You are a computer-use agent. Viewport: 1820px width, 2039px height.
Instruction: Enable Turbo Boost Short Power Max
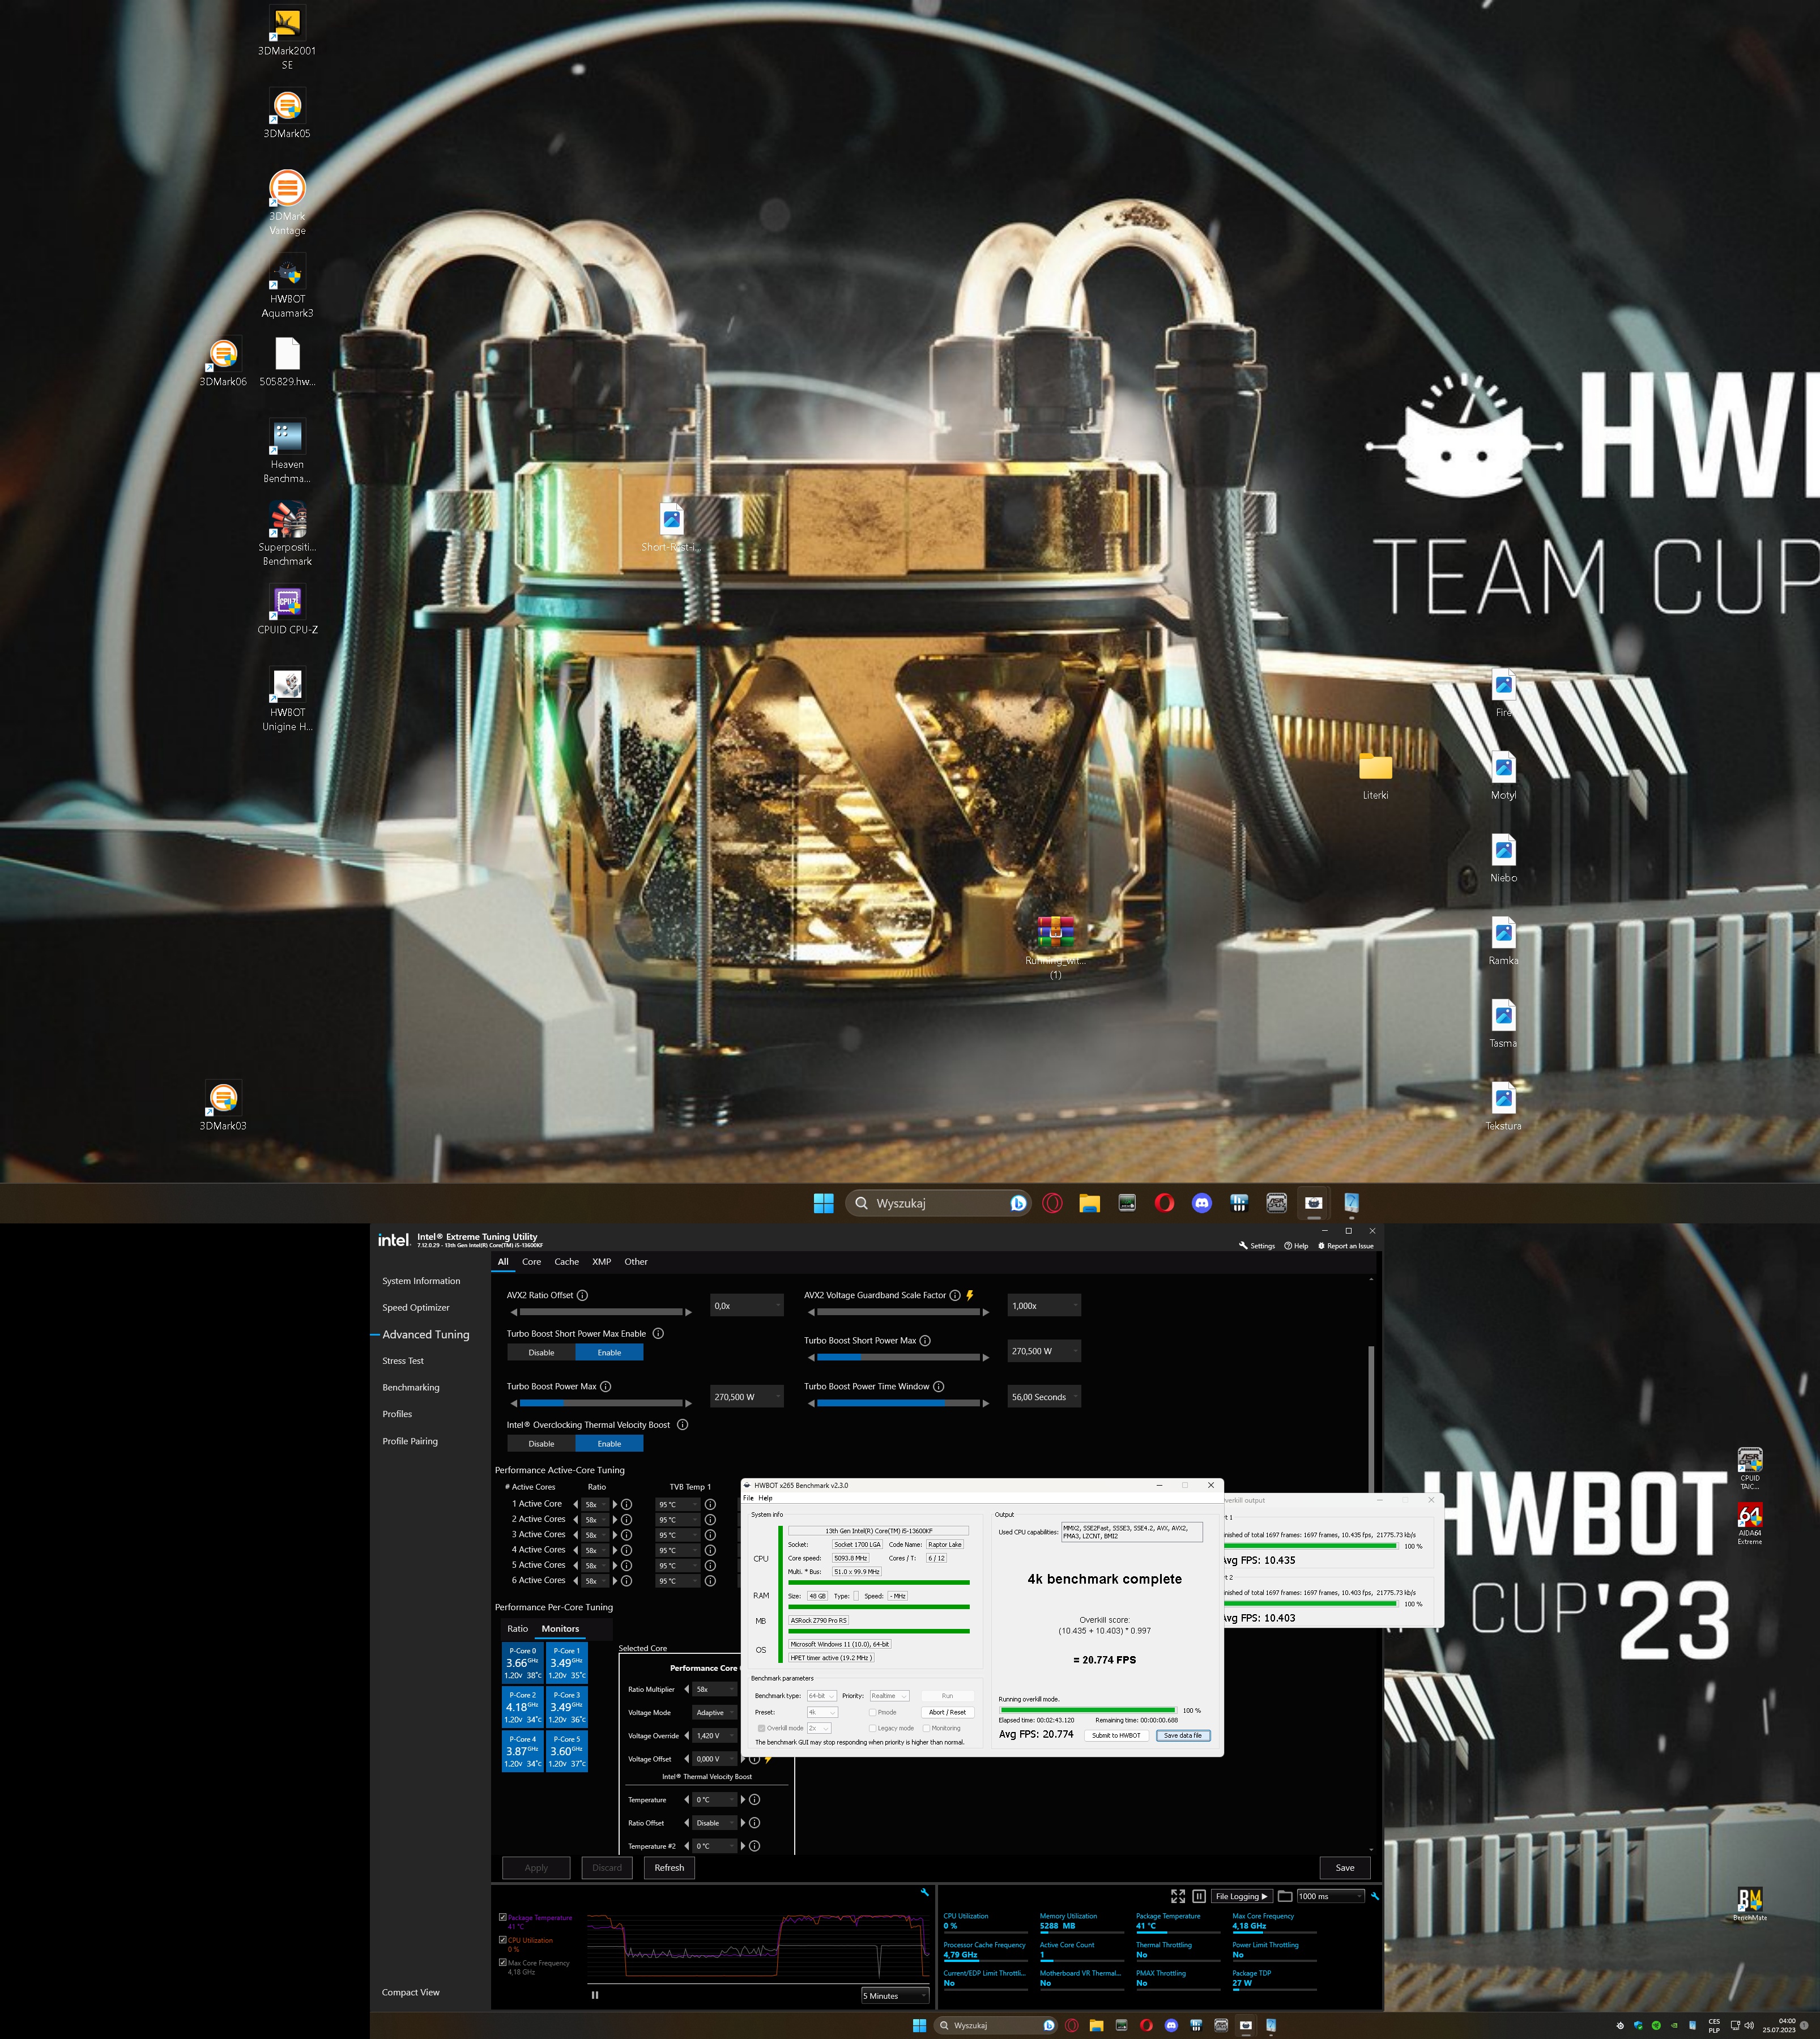point(609,1353)
